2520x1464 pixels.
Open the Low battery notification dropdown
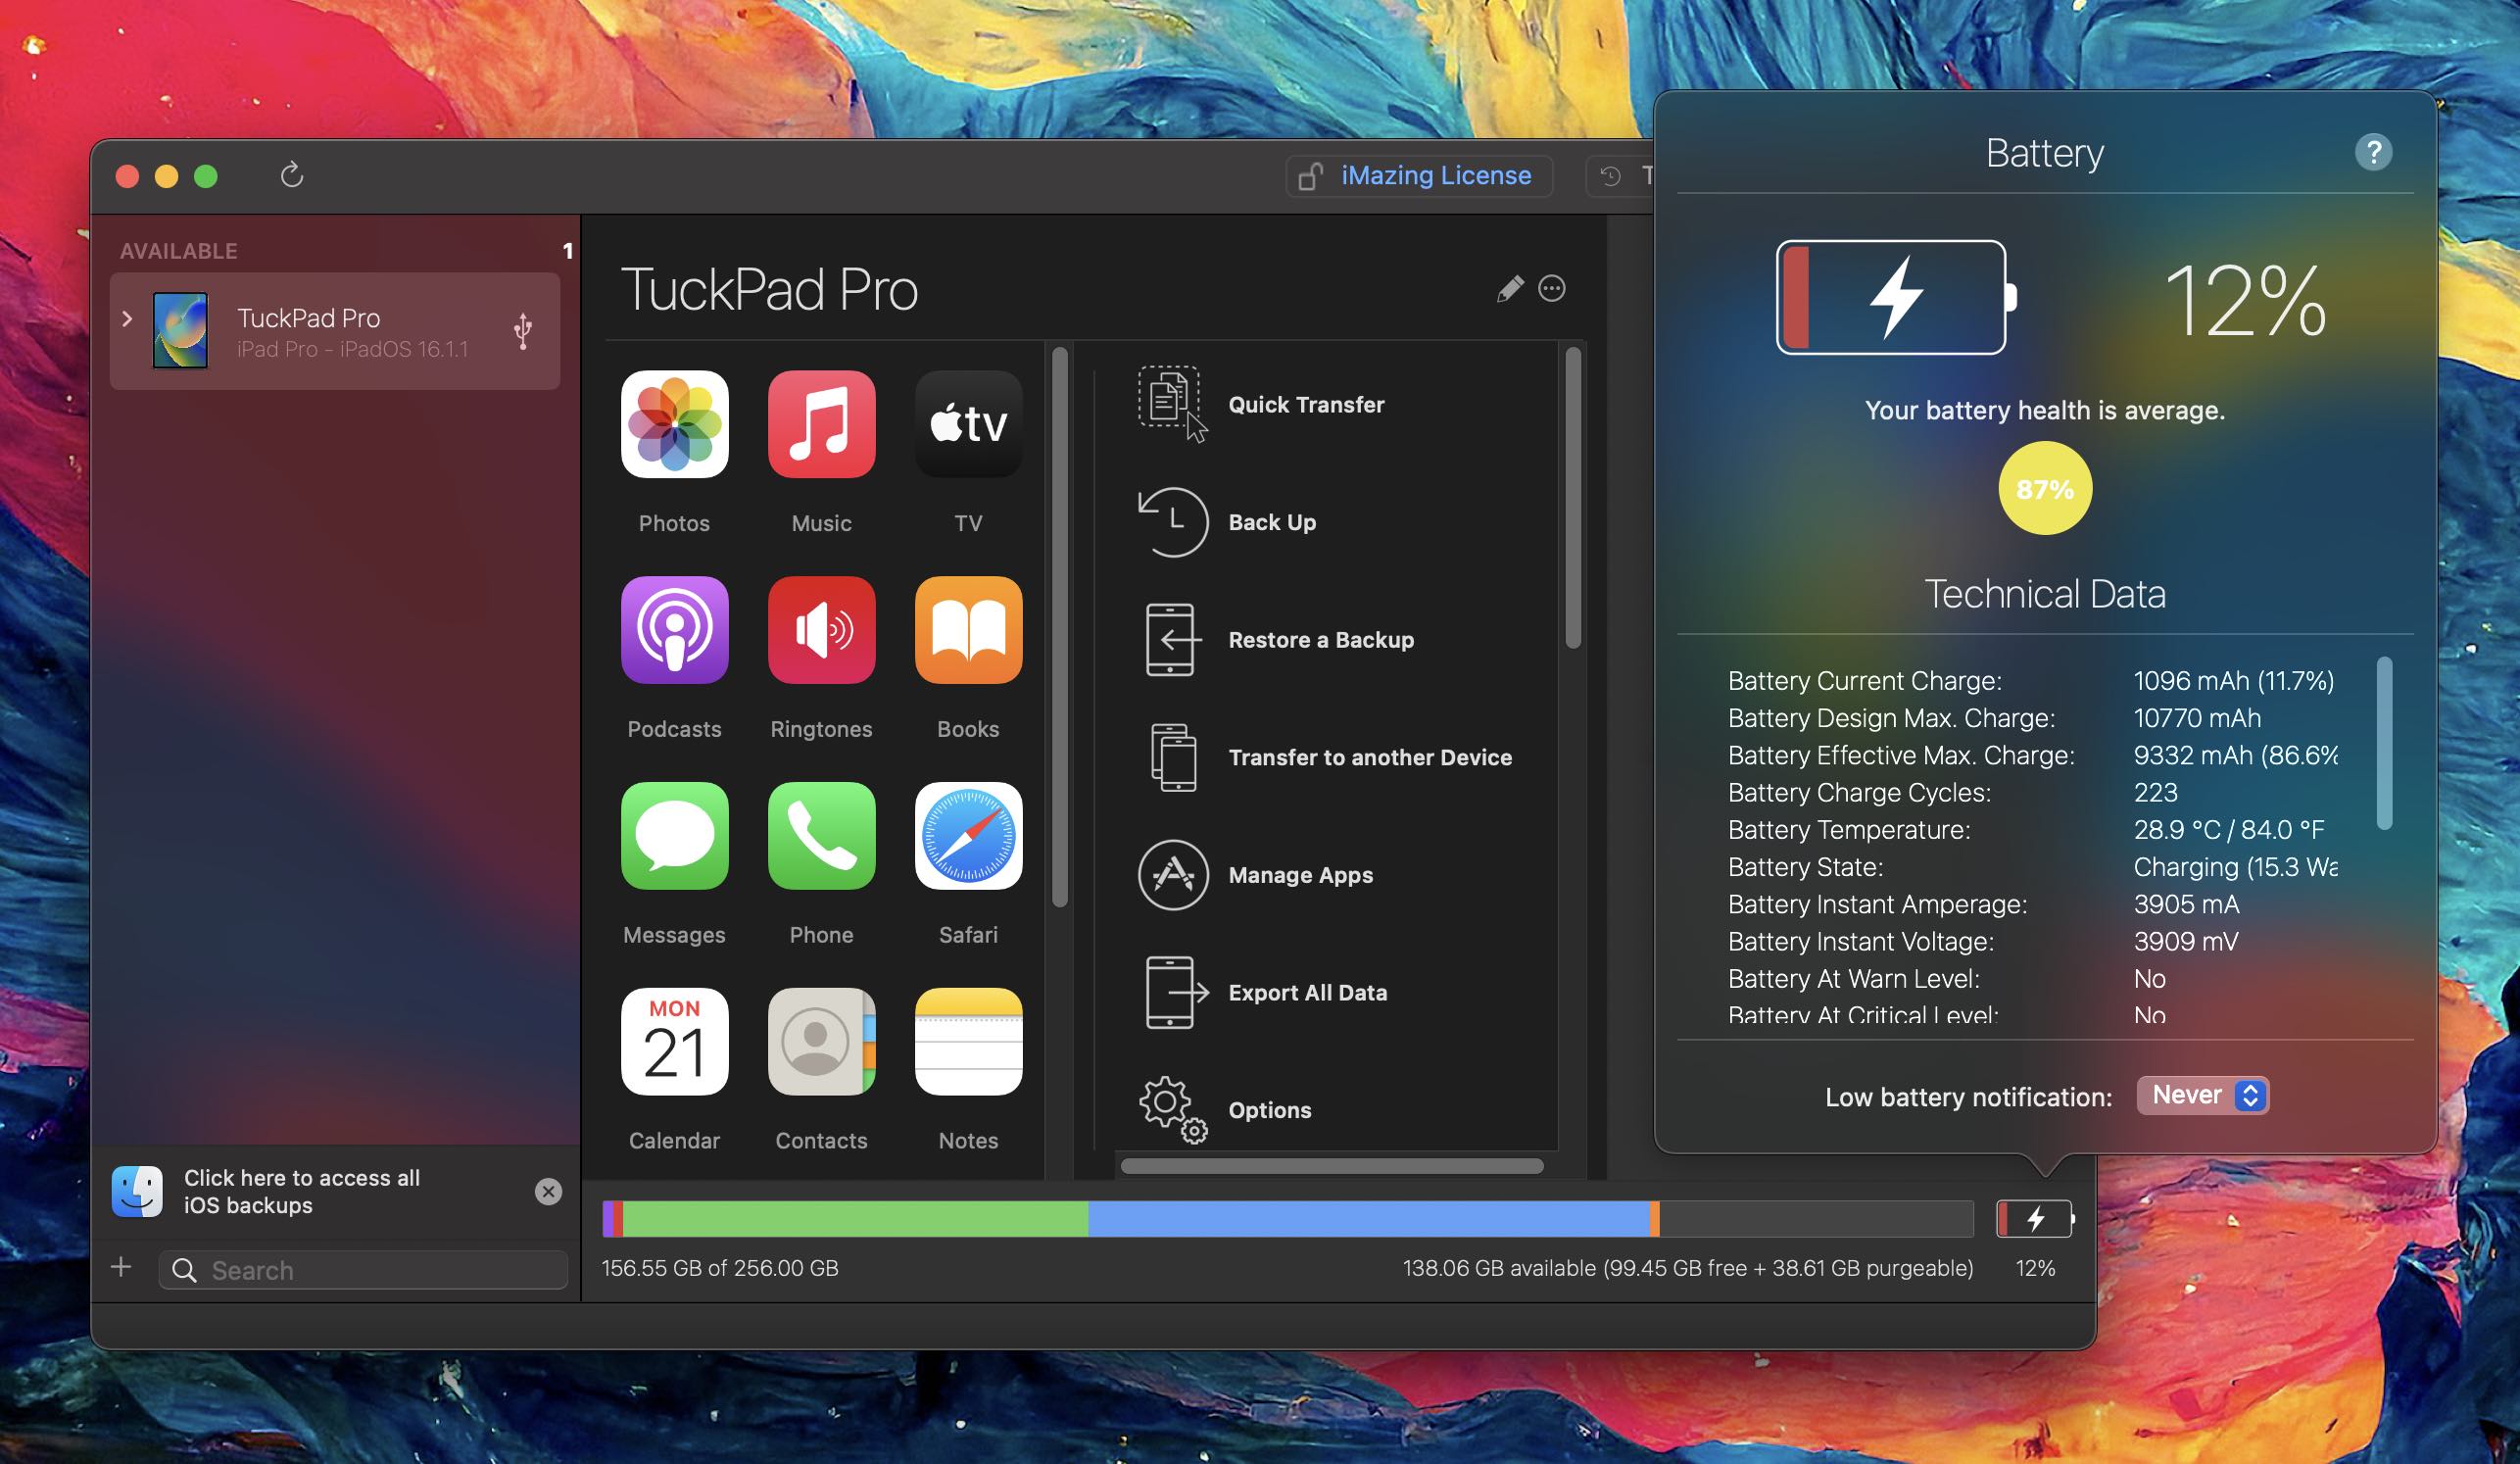pos(2201,1095)
